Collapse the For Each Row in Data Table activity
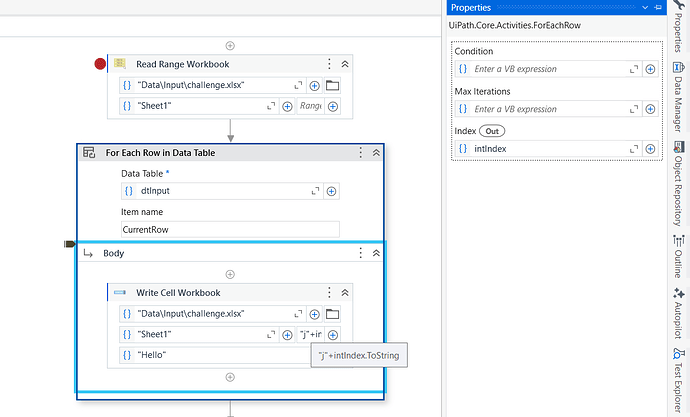This screenshot has height=417, width=690. [x=376, y=153]
